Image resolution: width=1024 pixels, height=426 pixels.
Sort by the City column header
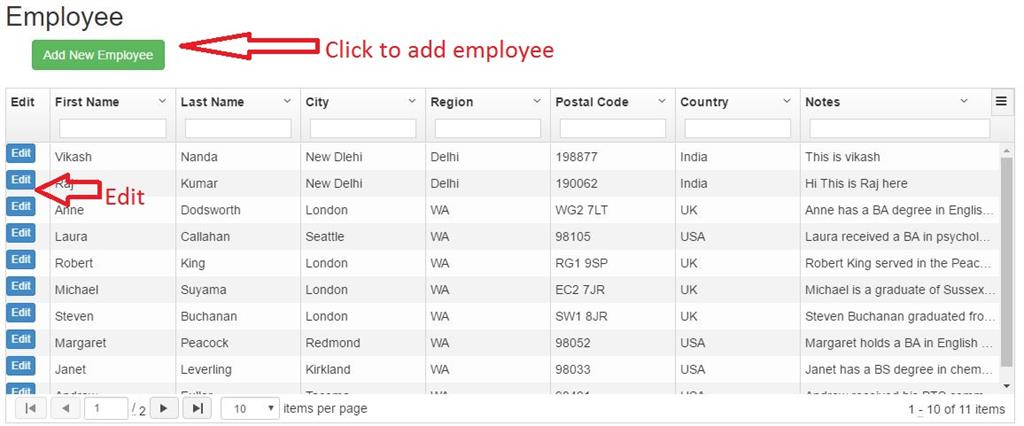(318, 102)
